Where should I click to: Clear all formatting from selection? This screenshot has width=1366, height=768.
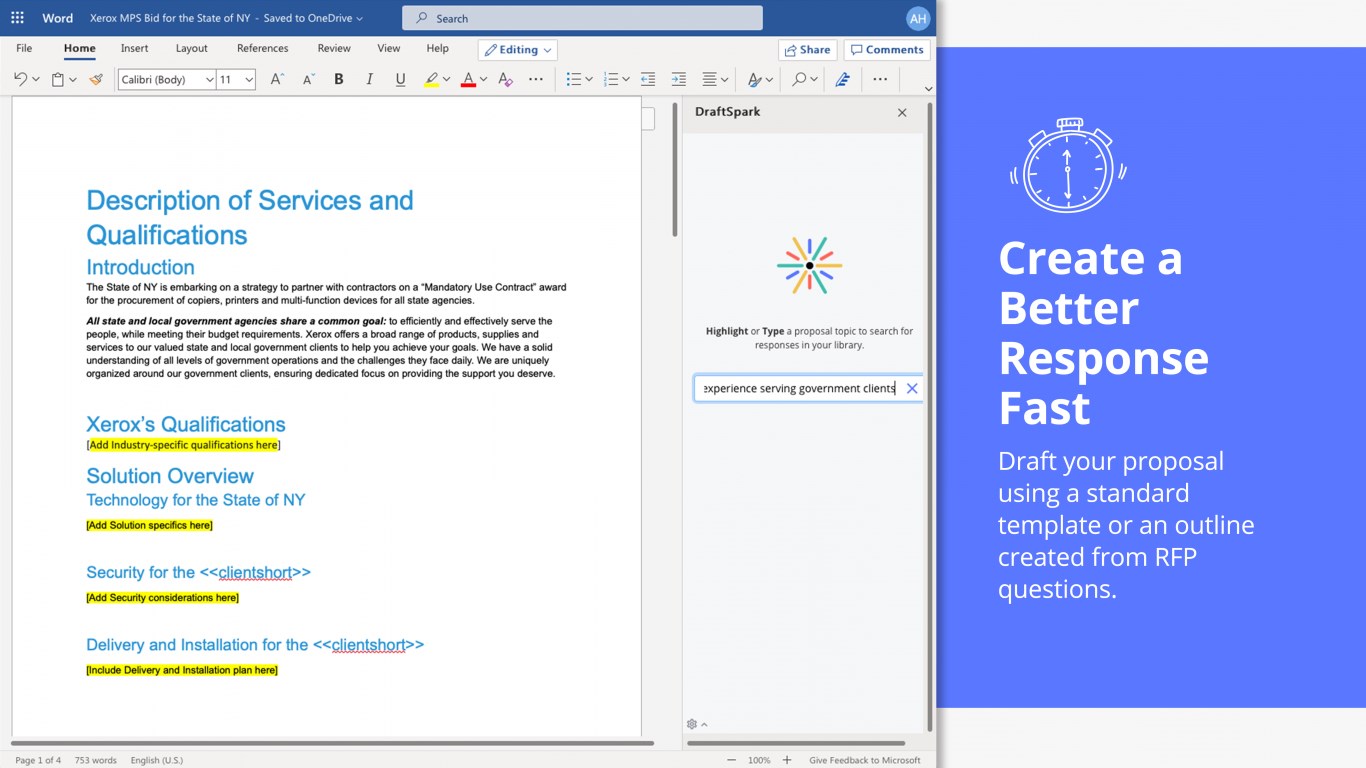505,79
